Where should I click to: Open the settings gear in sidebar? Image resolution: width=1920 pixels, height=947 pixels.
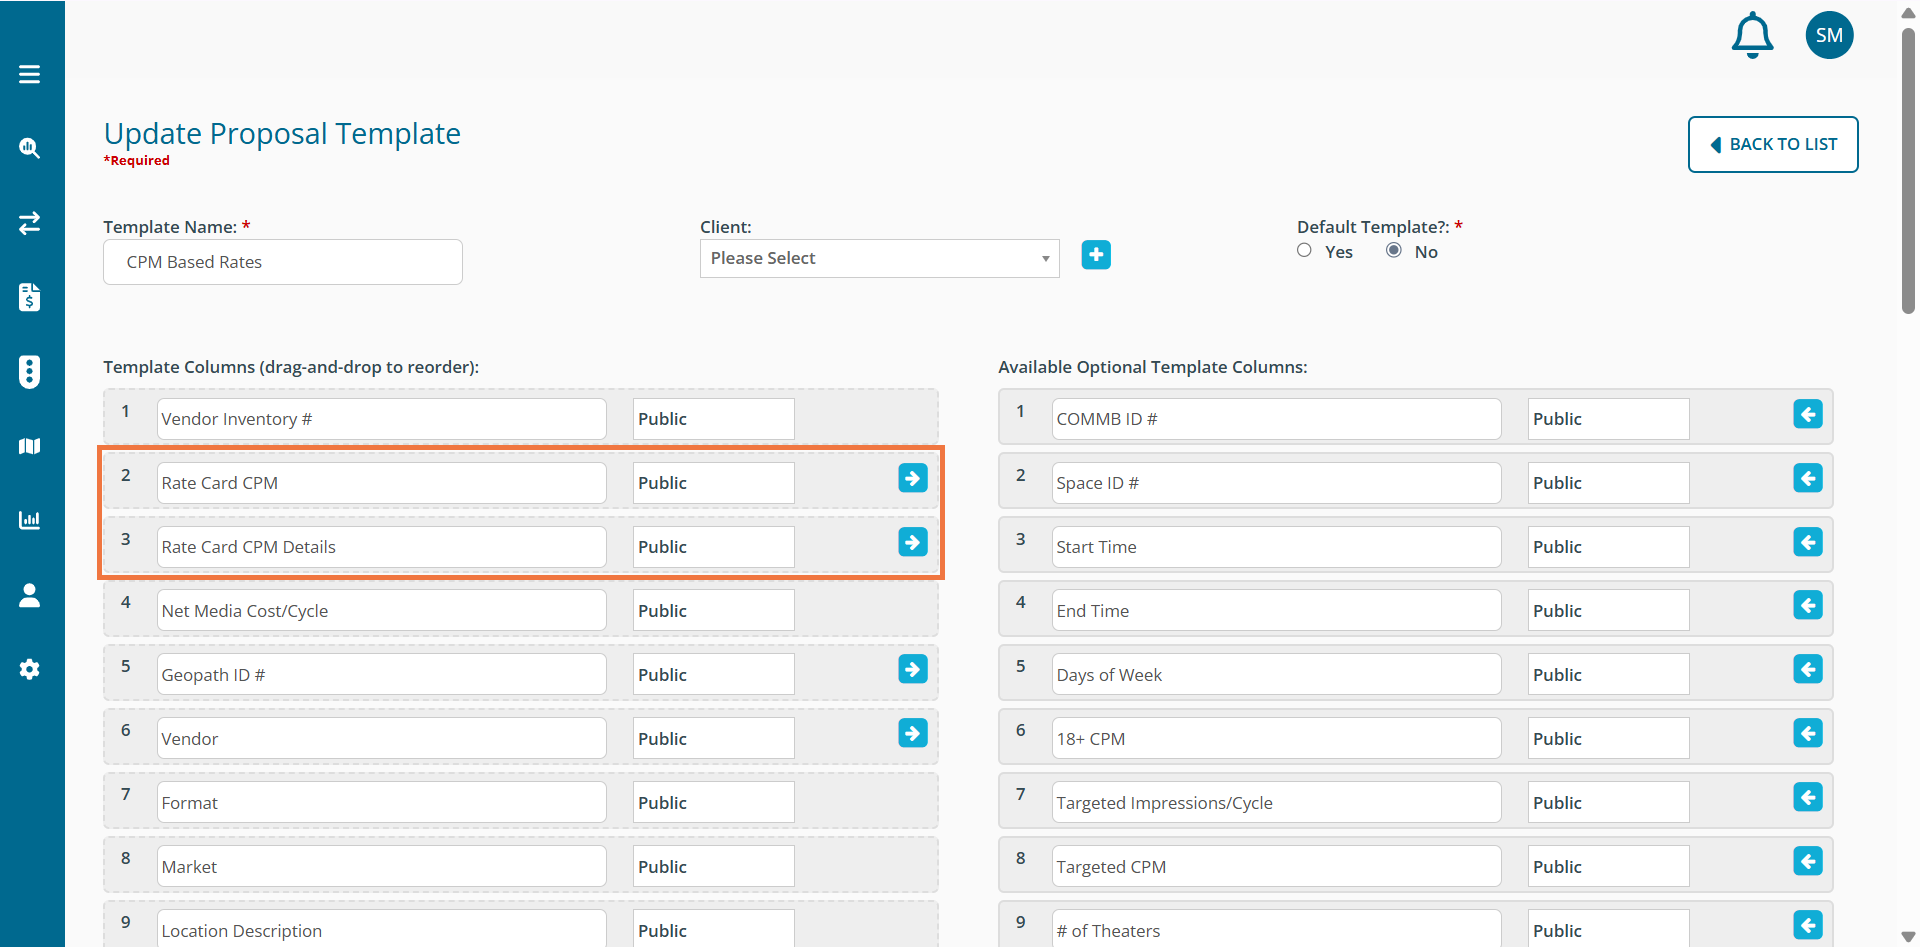29,669
